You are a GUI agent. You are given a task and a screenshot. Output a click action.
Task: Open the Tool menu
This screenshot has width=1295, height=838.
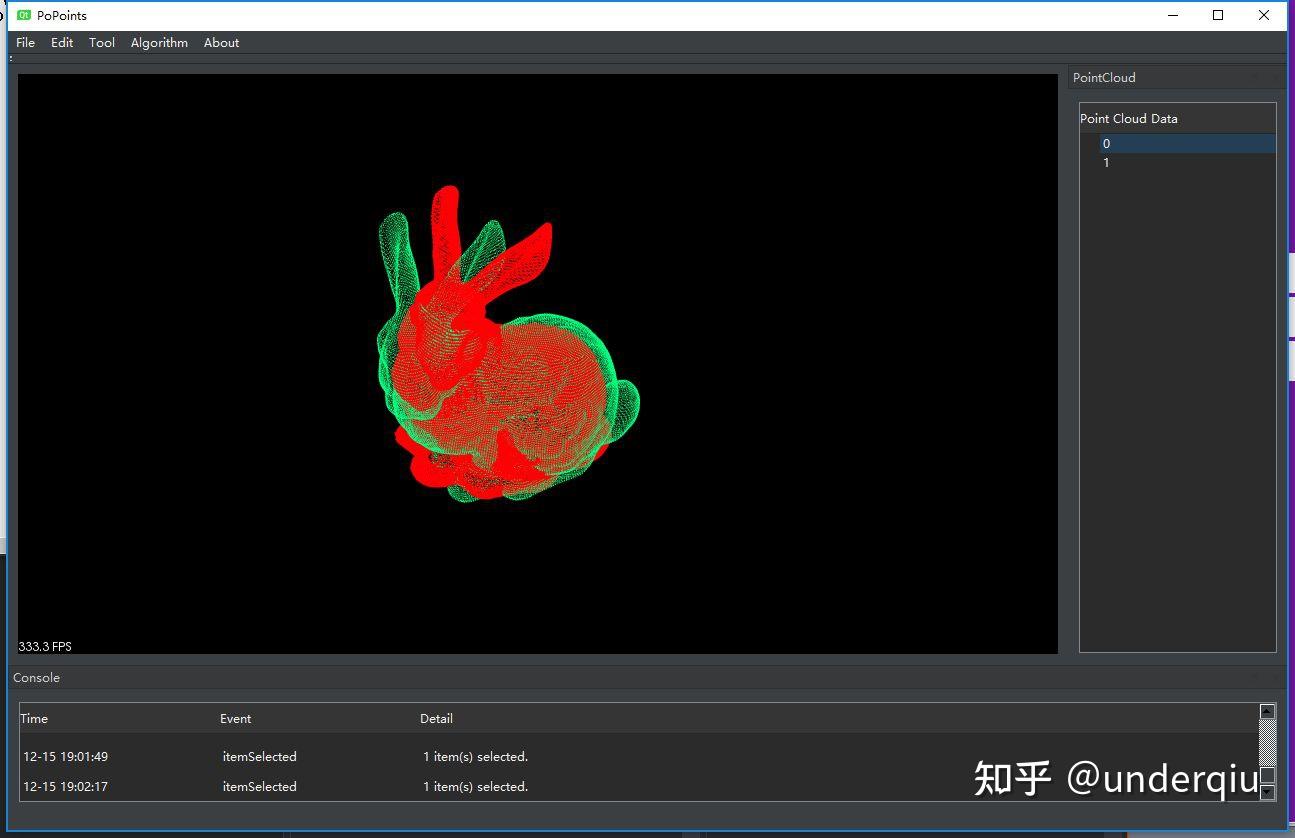click(x=102, y=43)
